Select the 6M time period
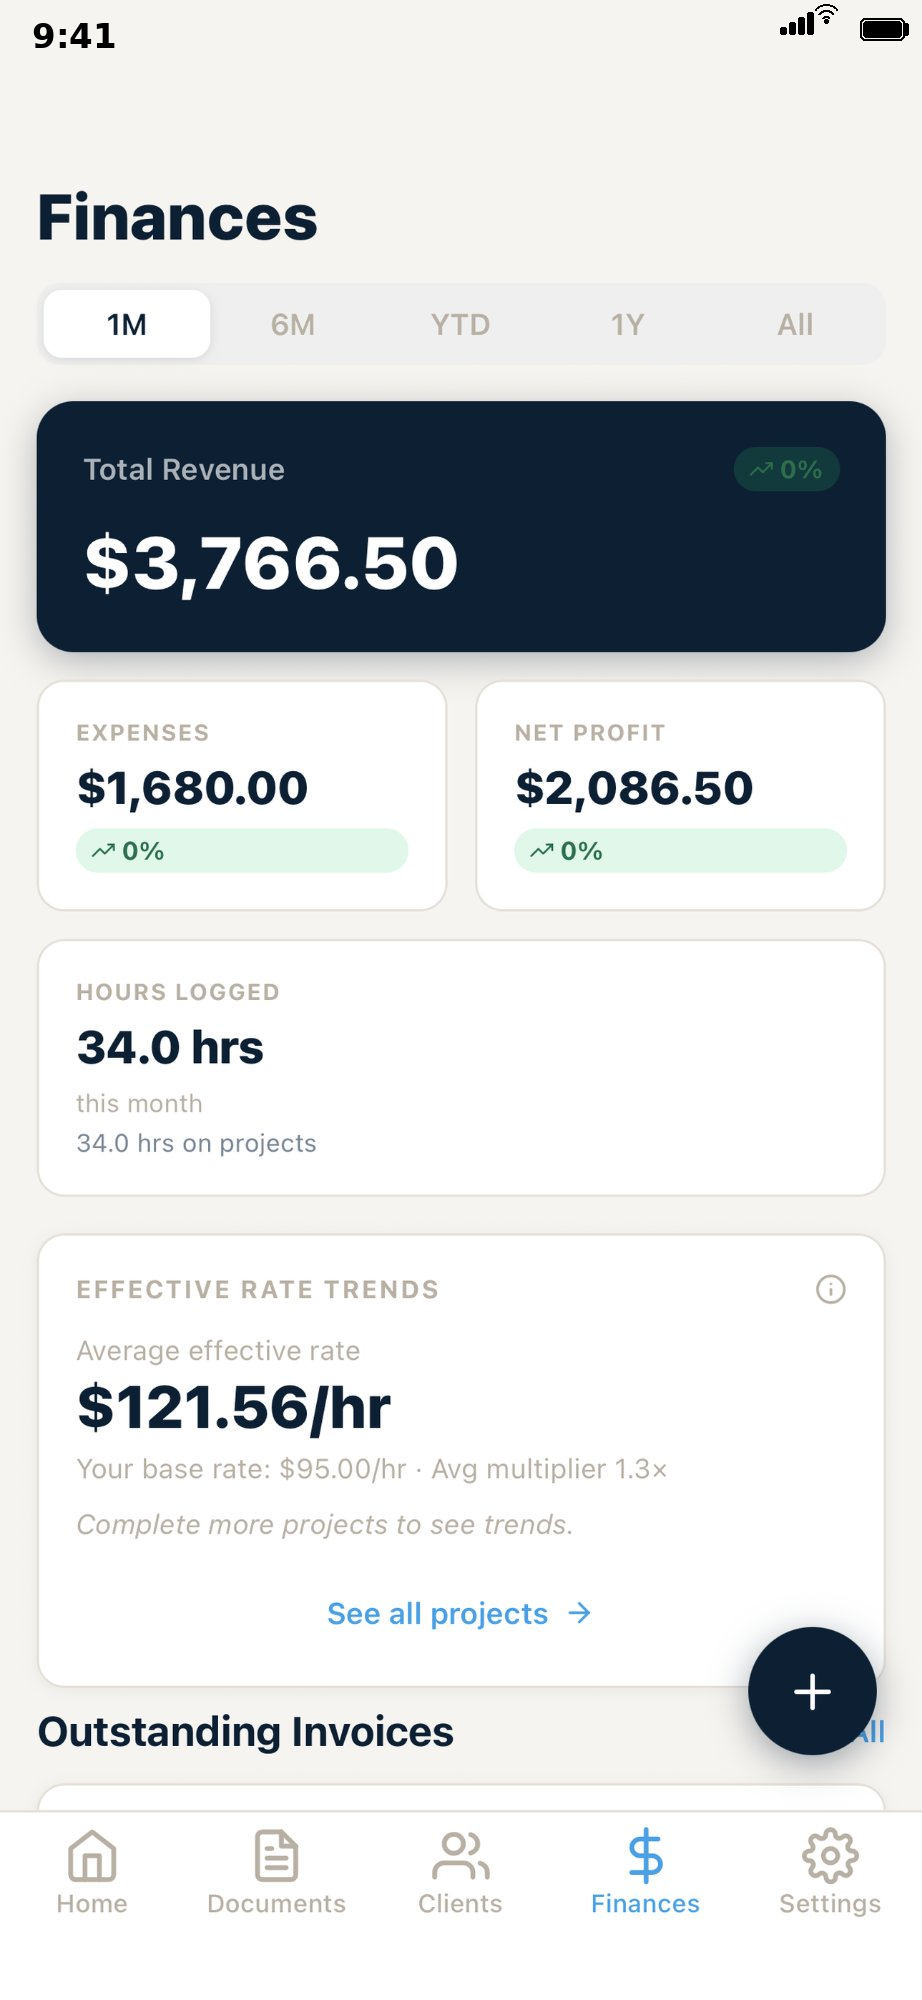This screenshot has height=2000, width=922. click(x=292, y=324)
